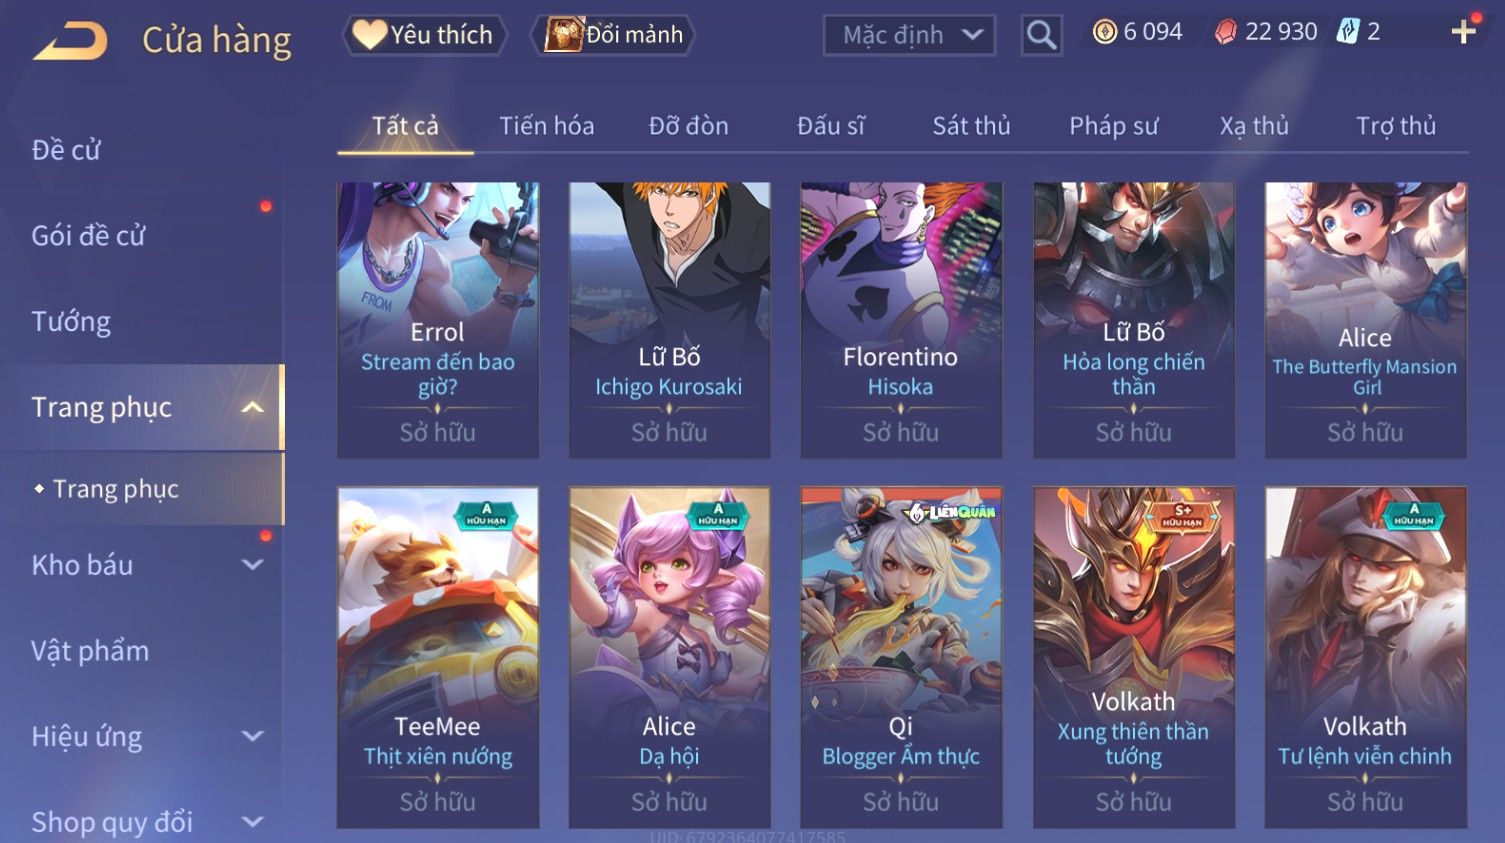Switch to the Pháp sư tab
Screen dimensions: 1505x843
point(1114,126)
